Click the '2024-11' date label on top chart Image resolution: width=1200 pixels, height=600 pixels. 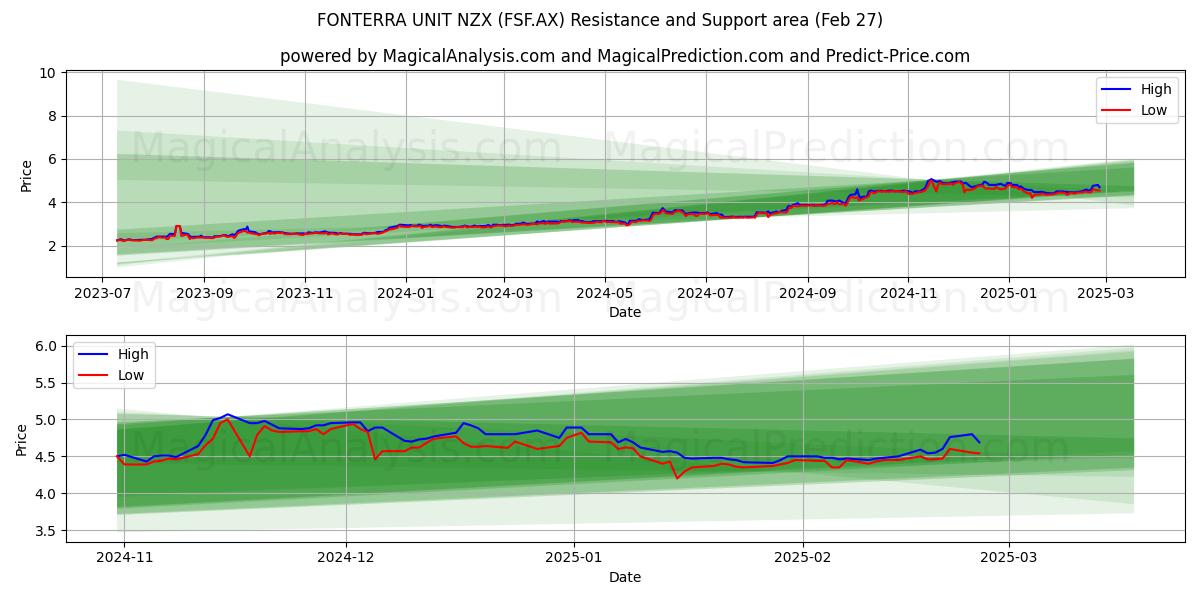tap(909, 295)
